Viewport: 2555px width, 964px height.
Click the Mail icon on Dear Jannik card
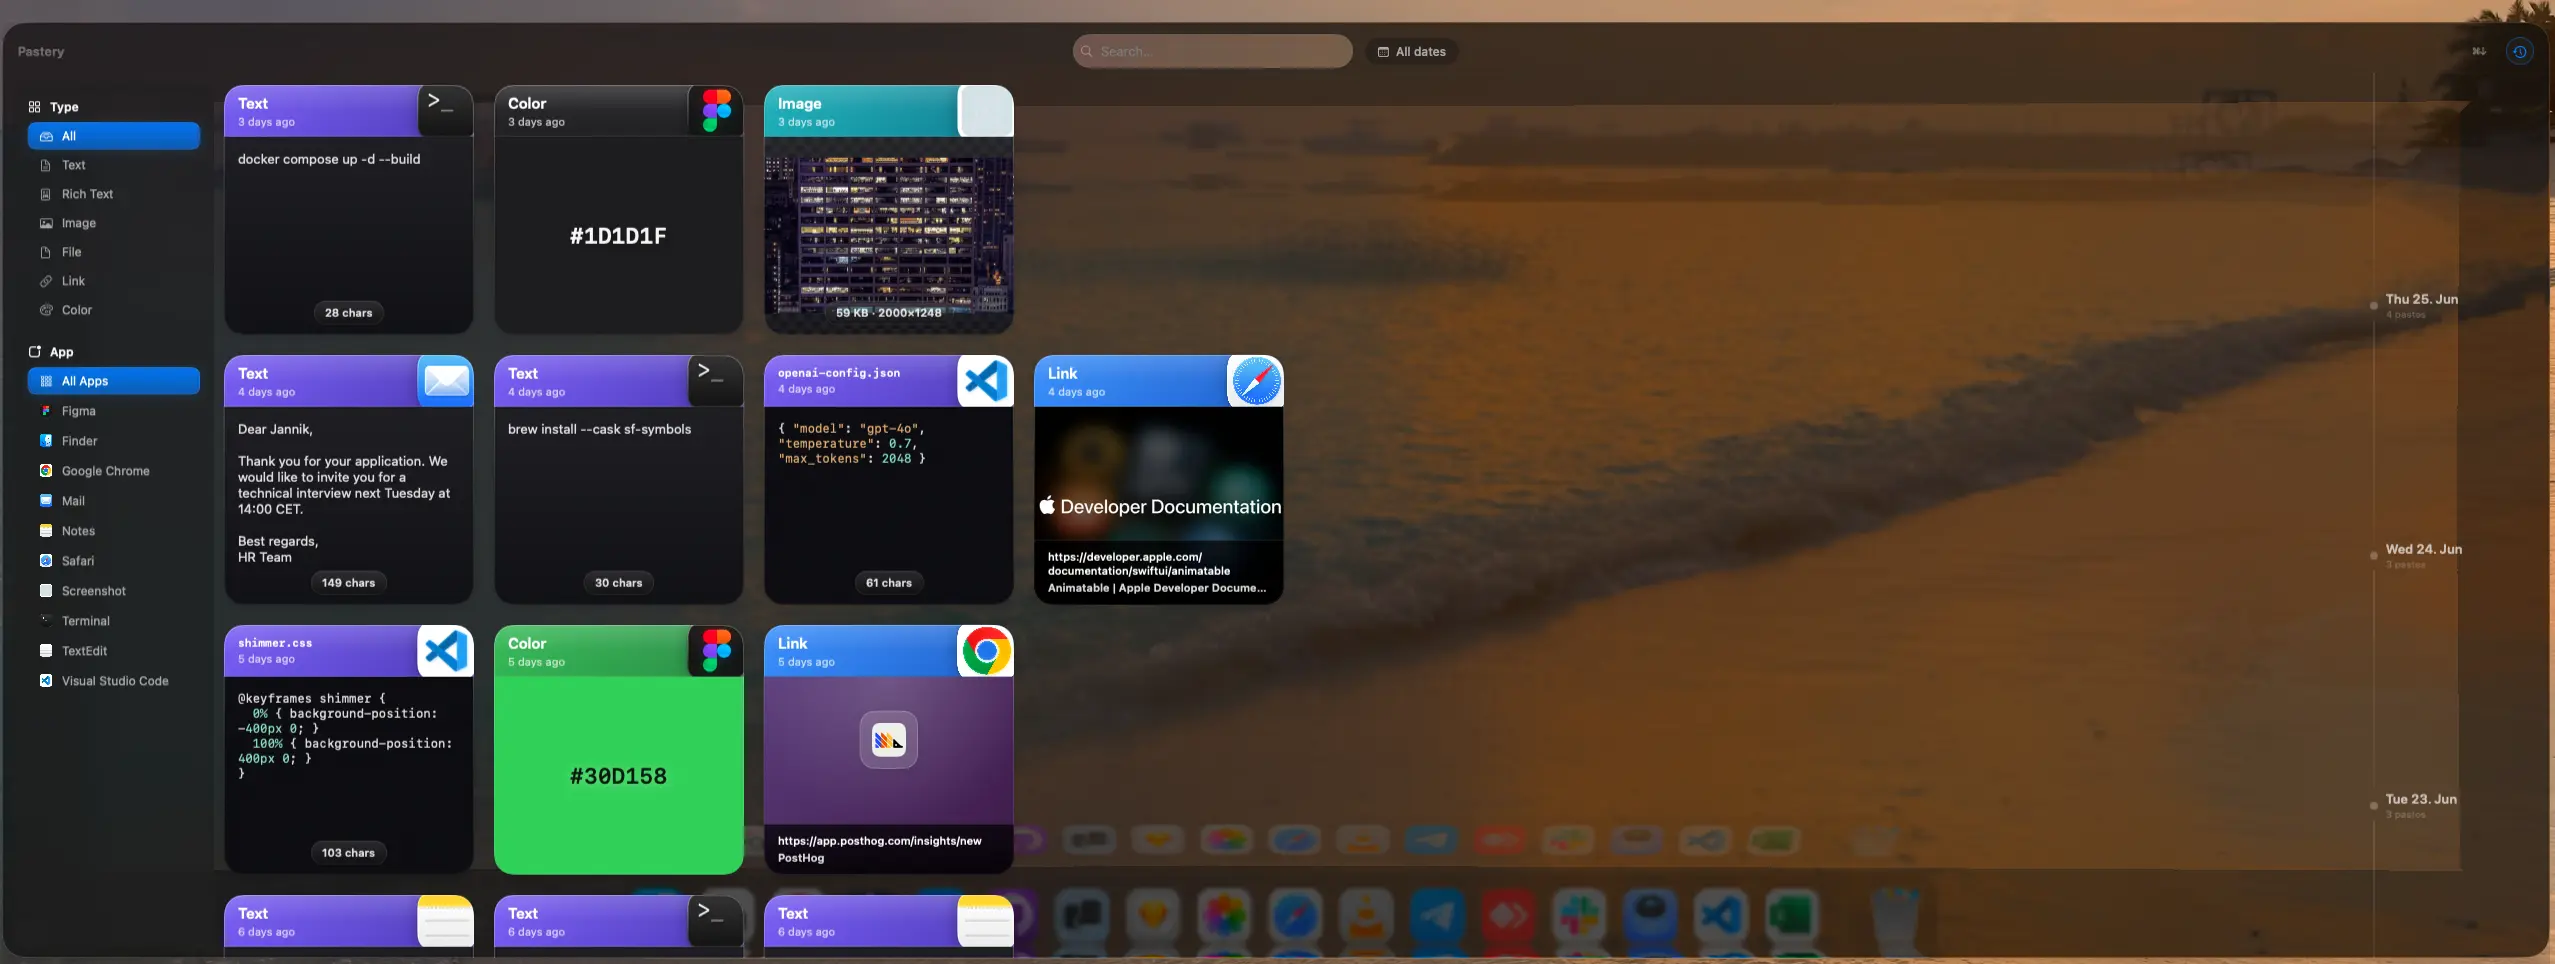coord(445,381)
